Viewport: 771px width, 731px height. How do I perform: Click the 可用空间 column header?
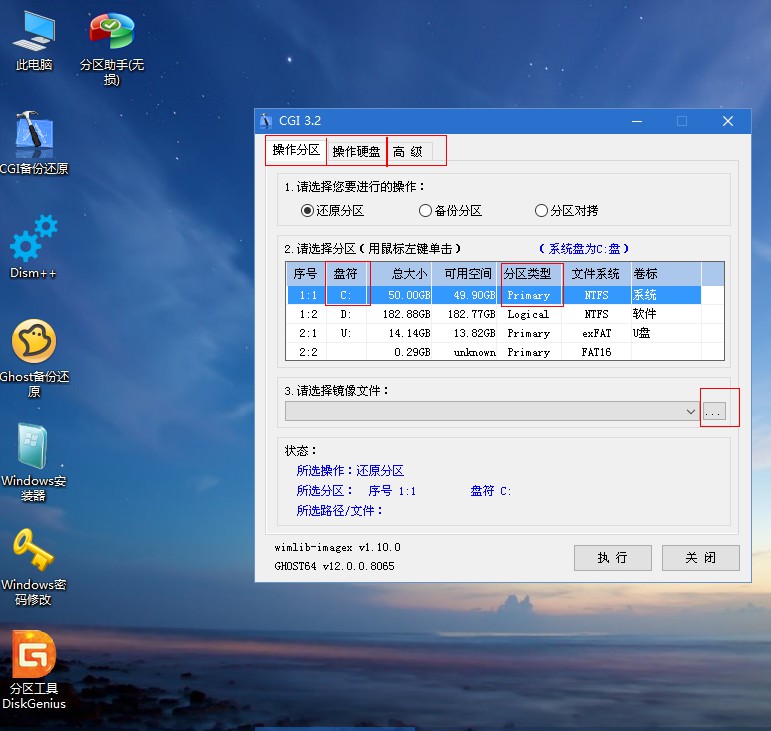tap(464, 274)
